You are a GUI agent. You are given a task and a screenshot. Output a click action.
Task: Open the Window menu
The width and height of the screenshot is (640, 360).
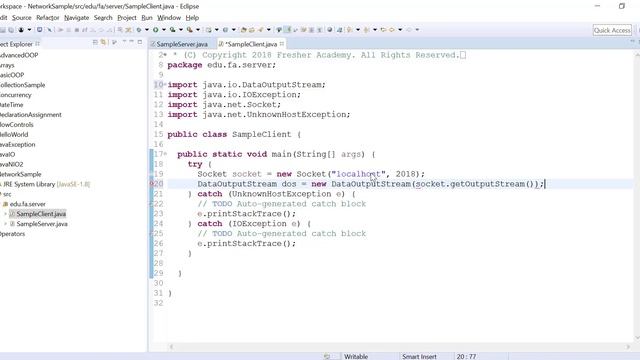(169, 18)
